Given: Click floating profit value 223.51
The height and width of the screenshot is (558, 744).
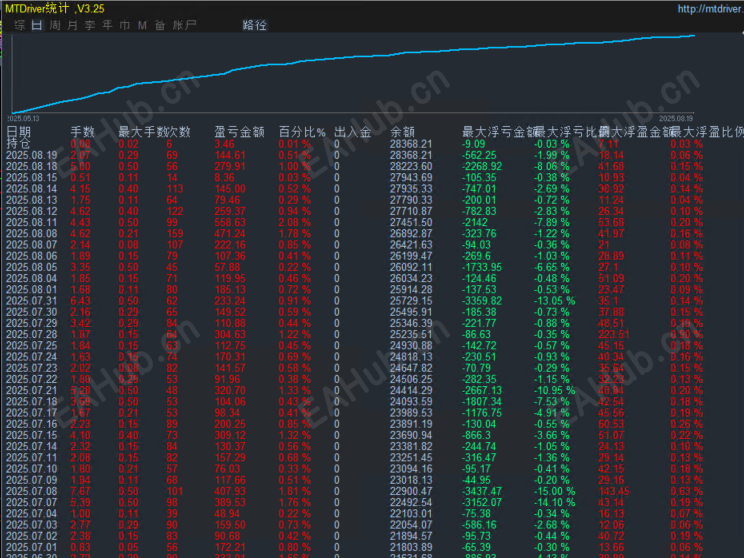Looking at the screenshot, I should tap(614, 335).
